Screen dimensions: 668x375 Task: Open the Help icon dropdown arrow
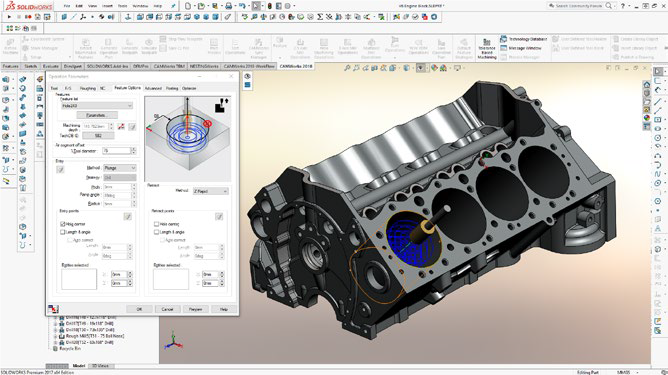pyautogui.click(x=629, y=6)
